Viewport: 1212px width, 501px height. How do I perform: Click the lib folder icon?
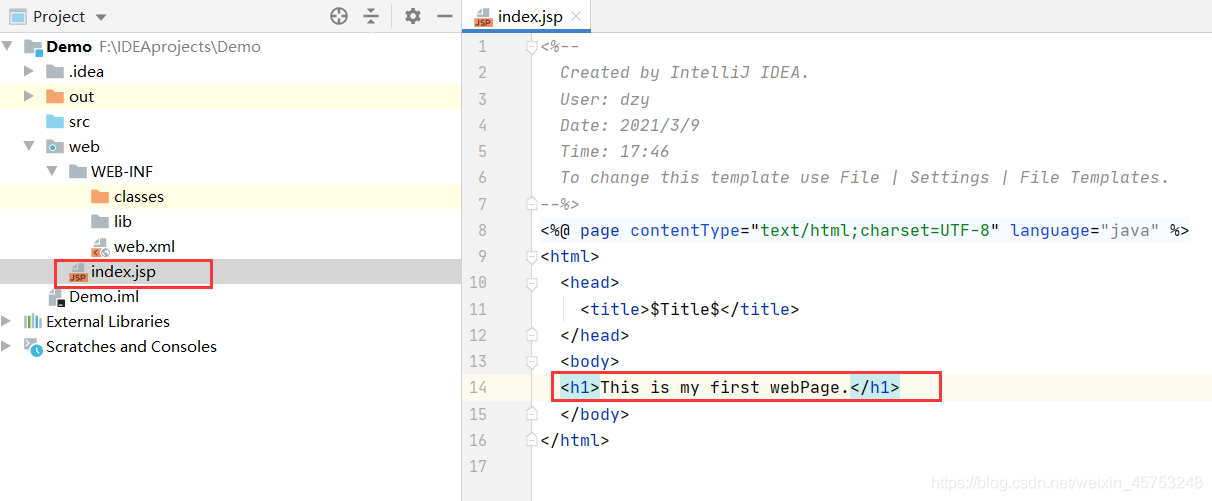[x=100, y=222]
